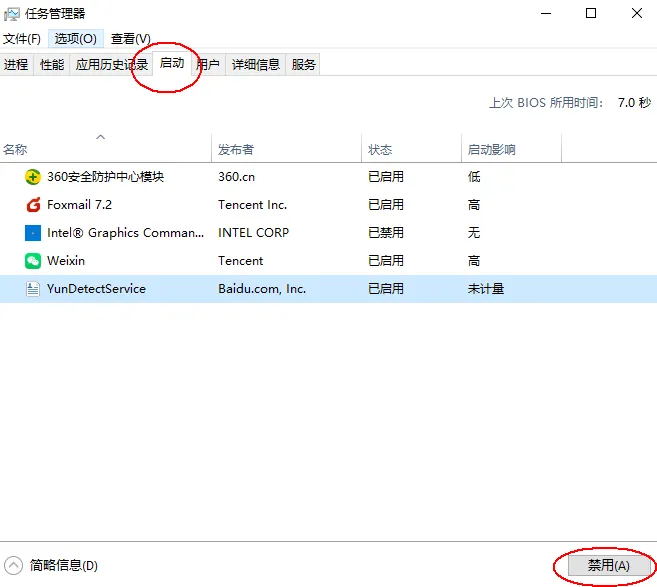The image size is (657, 587).
Task: Select the 360安全防护中心模块 row name
Action: pos(105,177)
